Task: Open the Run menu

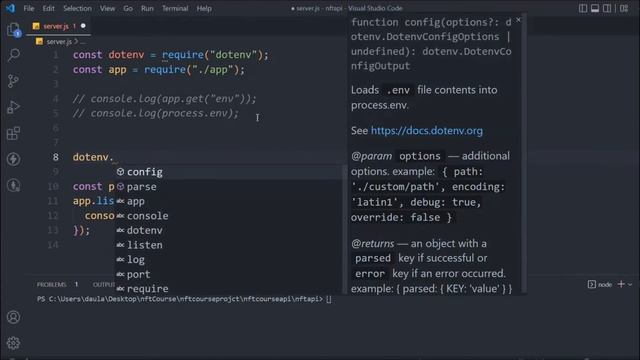Action: [x=147, y=8]
